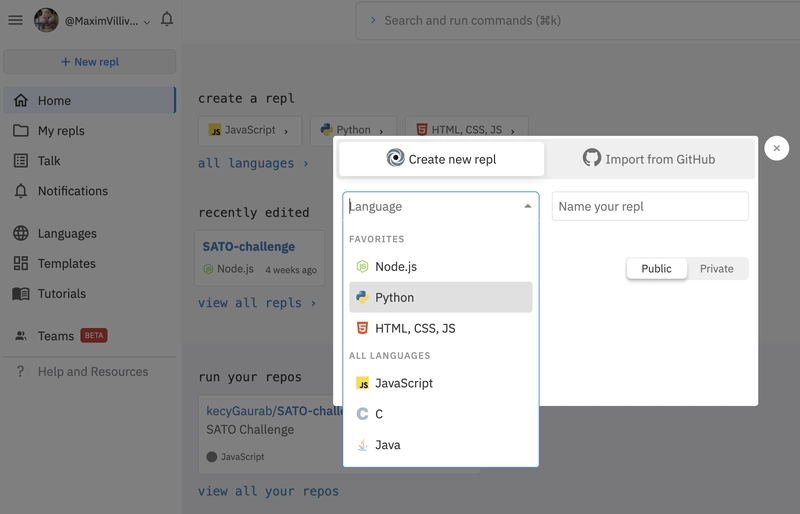Image resolution: width=800 pixels, height=514 pixels.
Task: Click the Languages globe icon
Action: [20, 233]
